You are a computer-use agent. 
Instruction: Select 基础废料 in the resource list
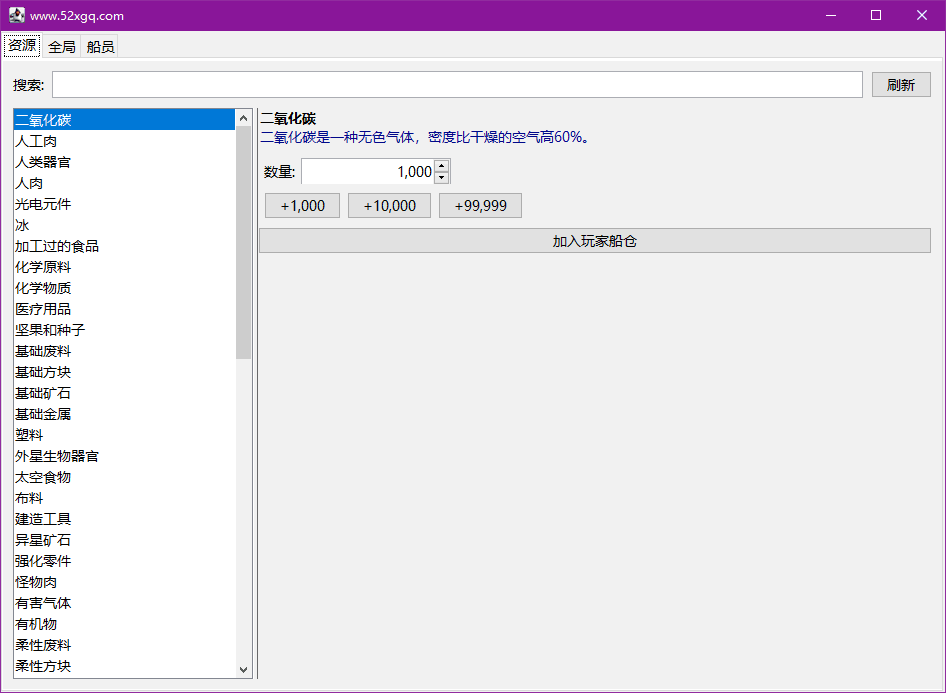point(124,351)
